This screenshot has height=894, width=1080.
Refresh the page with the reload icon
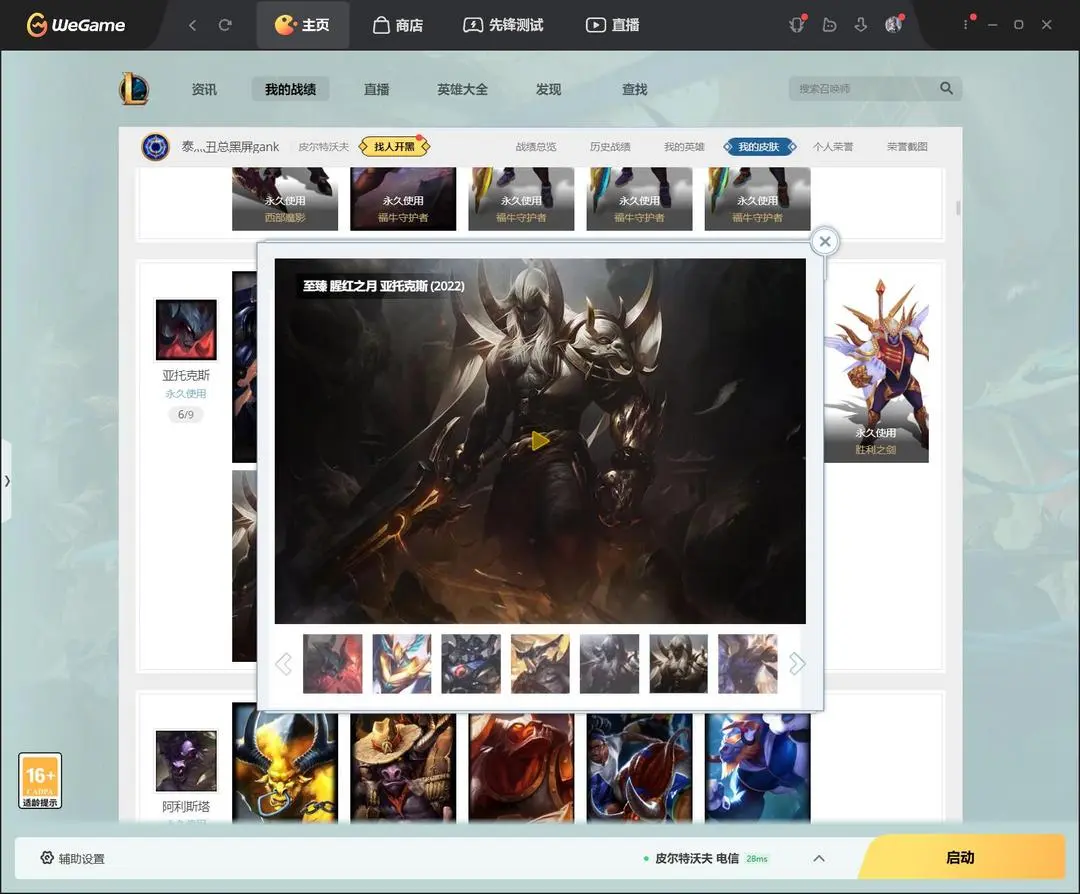click(x=225, y=25)
